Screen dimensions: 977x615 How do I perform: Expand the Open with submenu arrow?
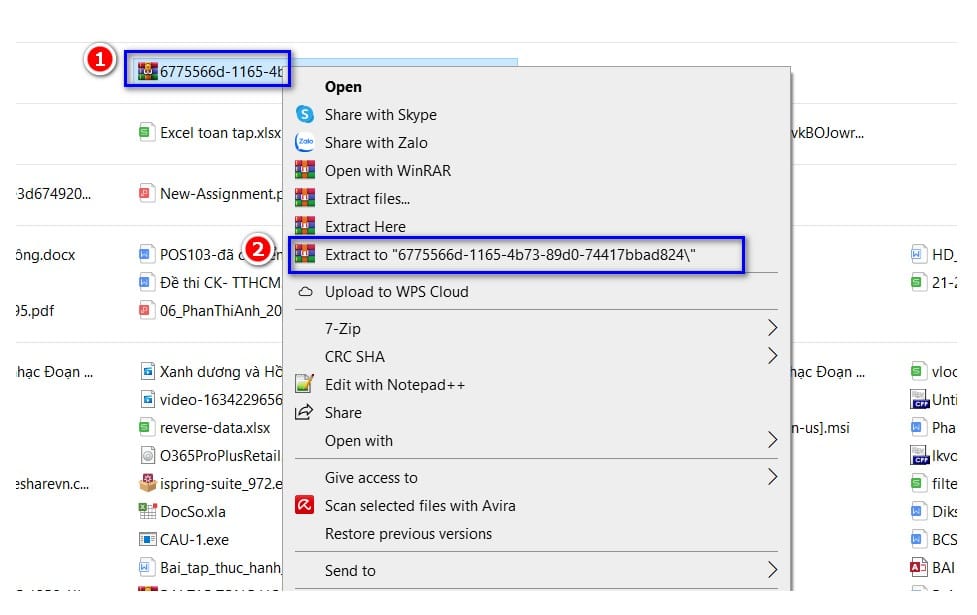(x=773, y=440)
